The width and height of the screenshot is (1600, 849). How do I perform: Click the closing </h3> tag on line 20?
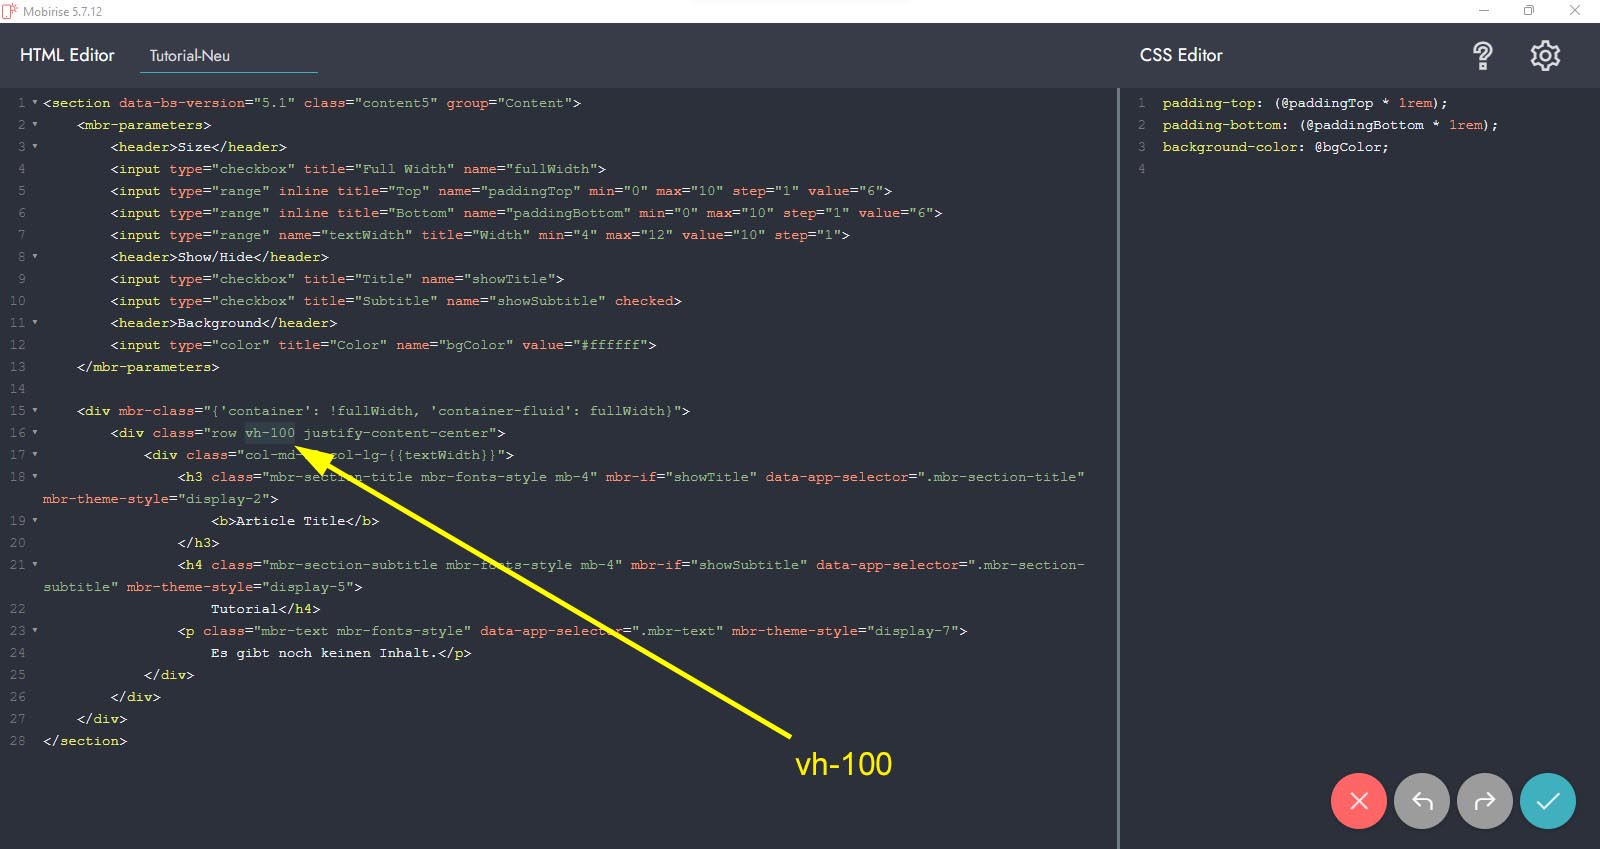198,543
